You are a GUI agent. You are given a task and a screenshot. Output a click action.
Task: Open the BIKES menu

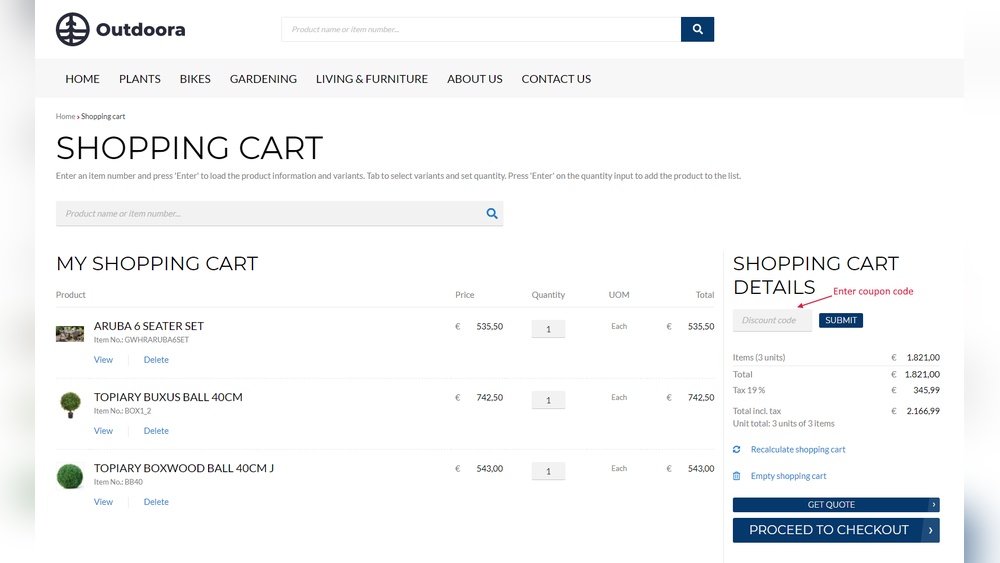195,78
